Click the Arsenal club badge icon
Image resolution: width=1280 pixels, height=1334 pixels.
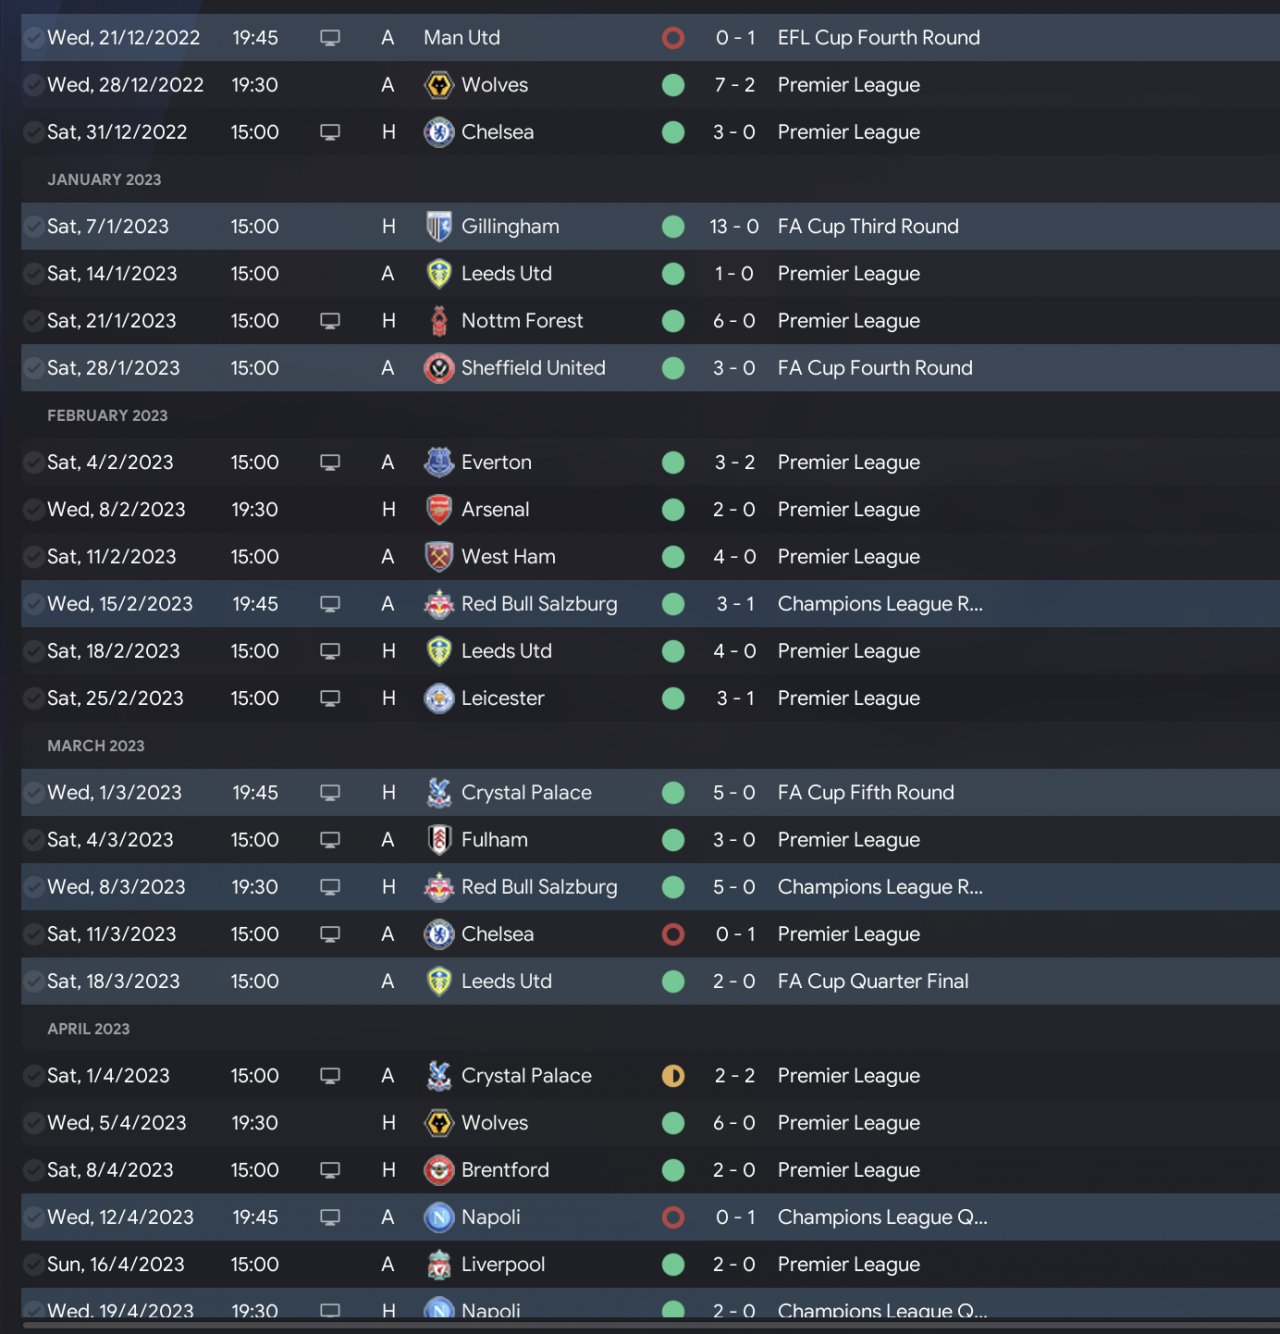pyautogui.click(x=439, y=510)
